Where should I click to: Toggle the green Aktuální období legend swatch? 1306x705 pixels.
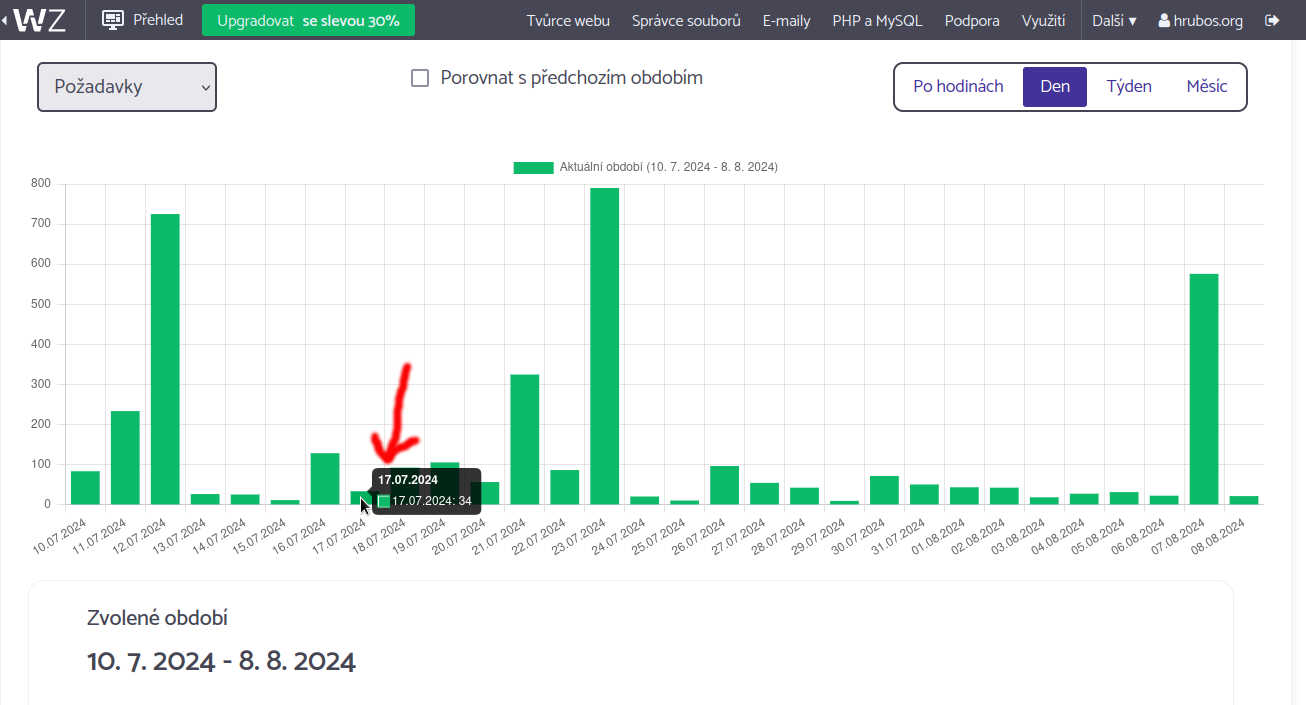click(x=533, y=167)
